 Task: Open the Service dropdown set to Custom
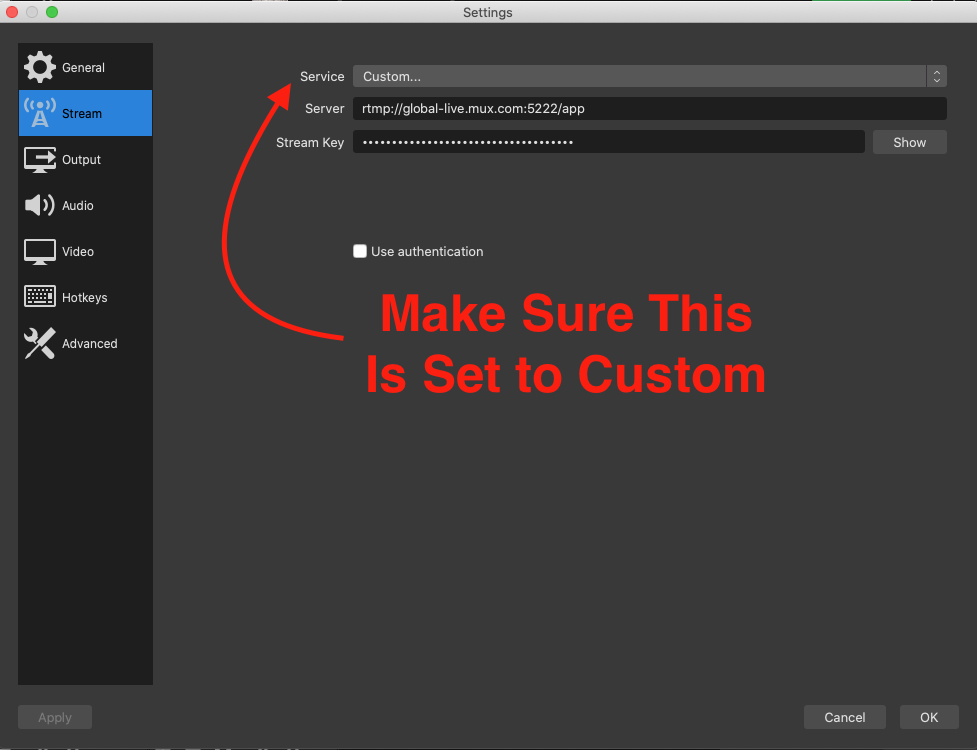point(649,76)
